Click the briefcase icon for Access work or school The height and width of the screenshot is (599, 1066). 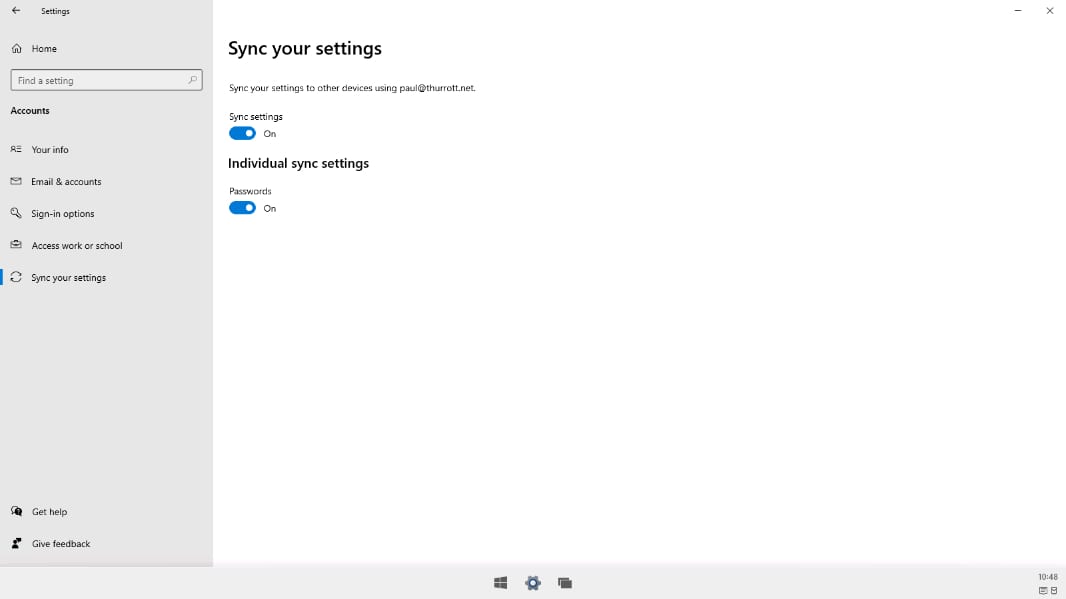(16, 245)
